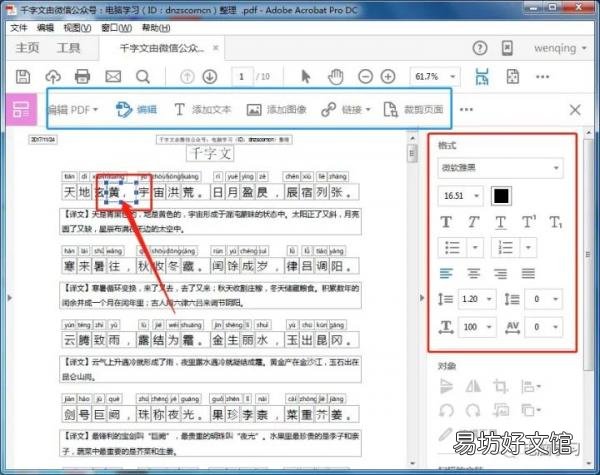
Task: Close the 千字文 document tab
Action: (216, 48)
